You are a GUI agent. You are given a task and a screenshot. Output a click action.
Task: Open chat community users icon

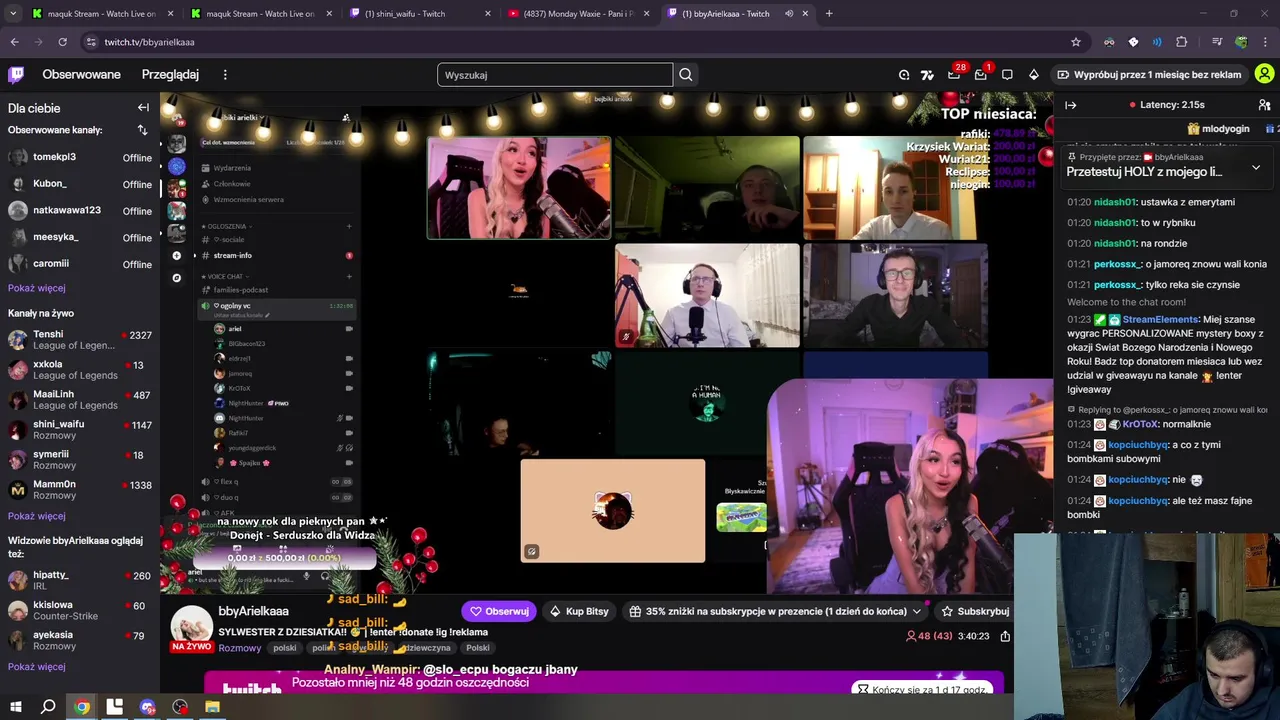1264,105
